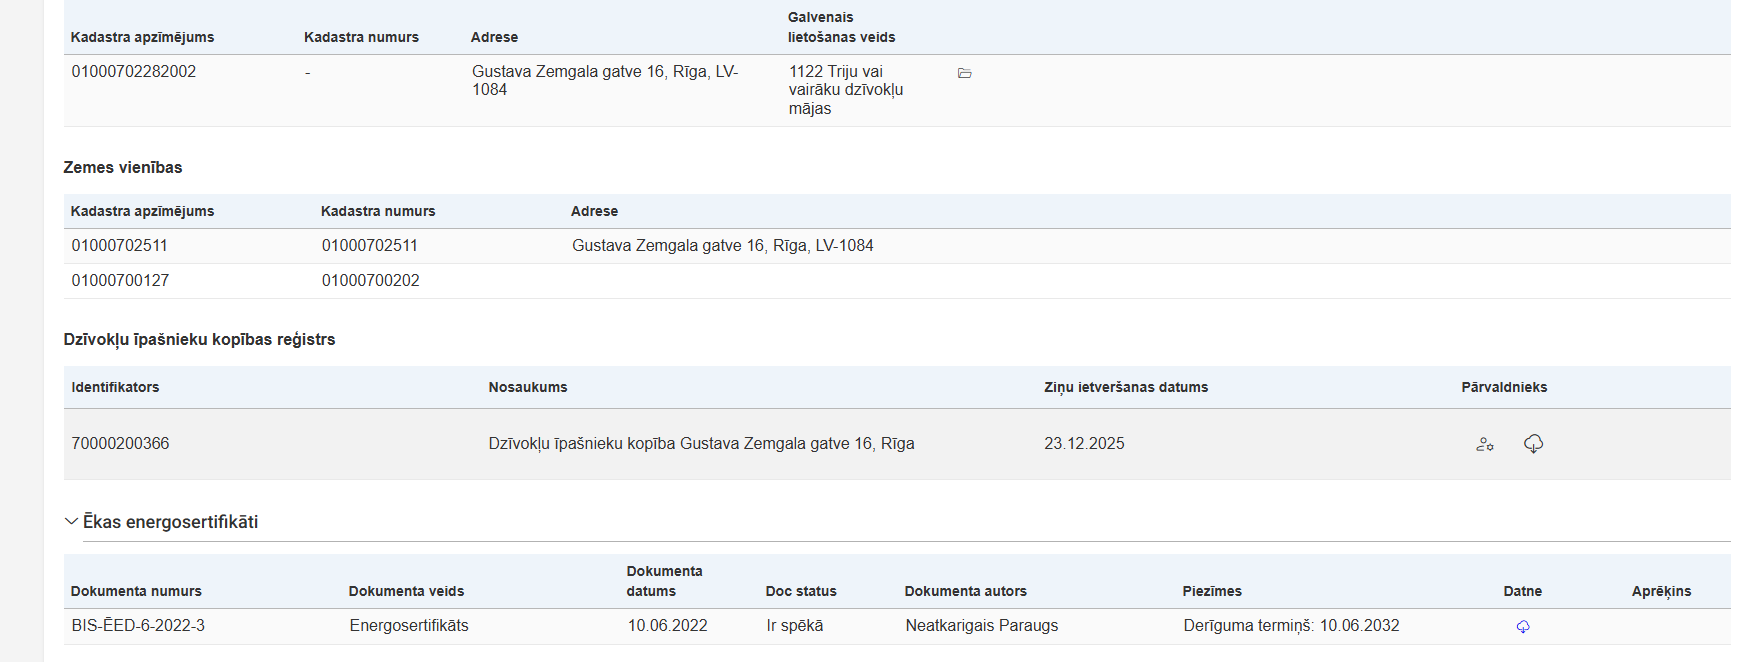Click manager settings icon for 70000200366
The height and width of the screenshot is (662, 1750).
coord(1485,444)
